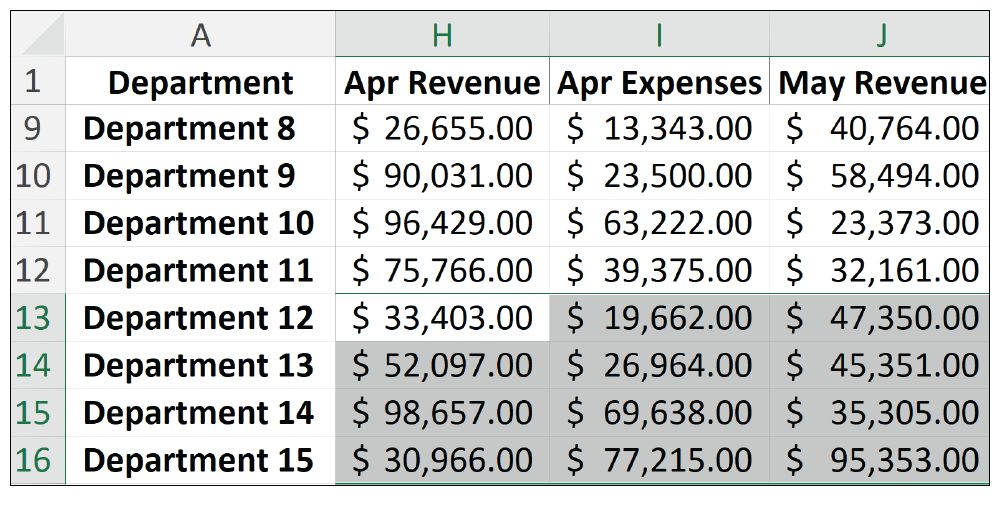Image resolution: width=994 pixels, height=521 pixels.
Task: Select column H header
Action: click(x=442, y=36)
